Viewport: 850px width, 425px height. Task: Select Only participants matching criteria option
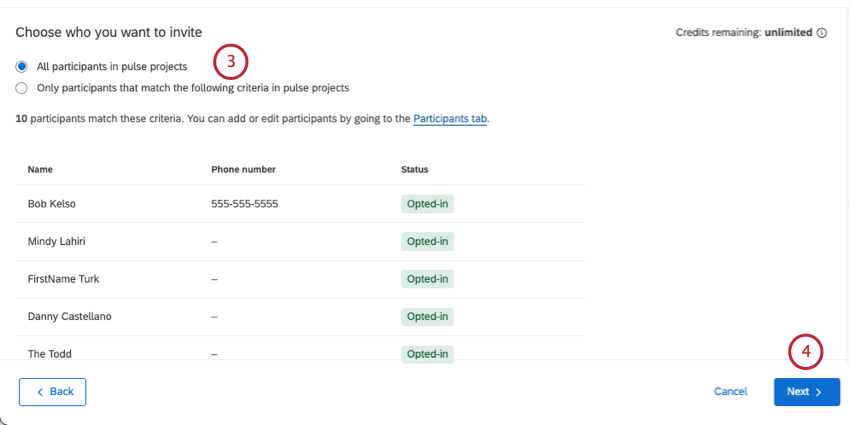click(22, 88)
